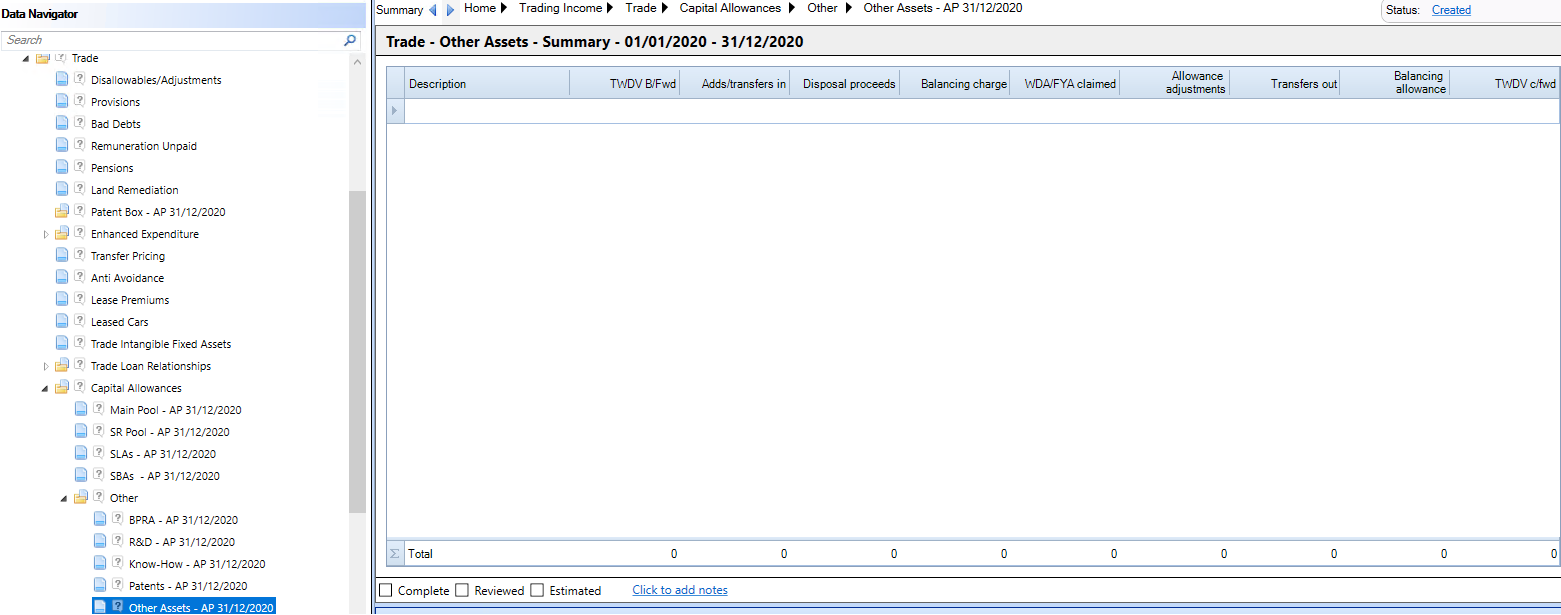Screen dimensions: 1561x615
Task: Click the document icon beside Provisions
Action: click(62, 102)
